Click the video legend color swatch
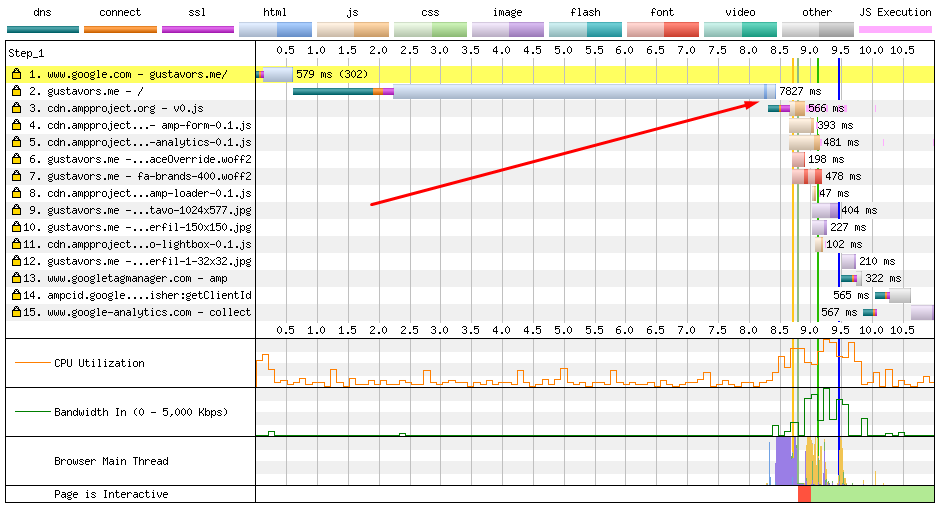 741,30
